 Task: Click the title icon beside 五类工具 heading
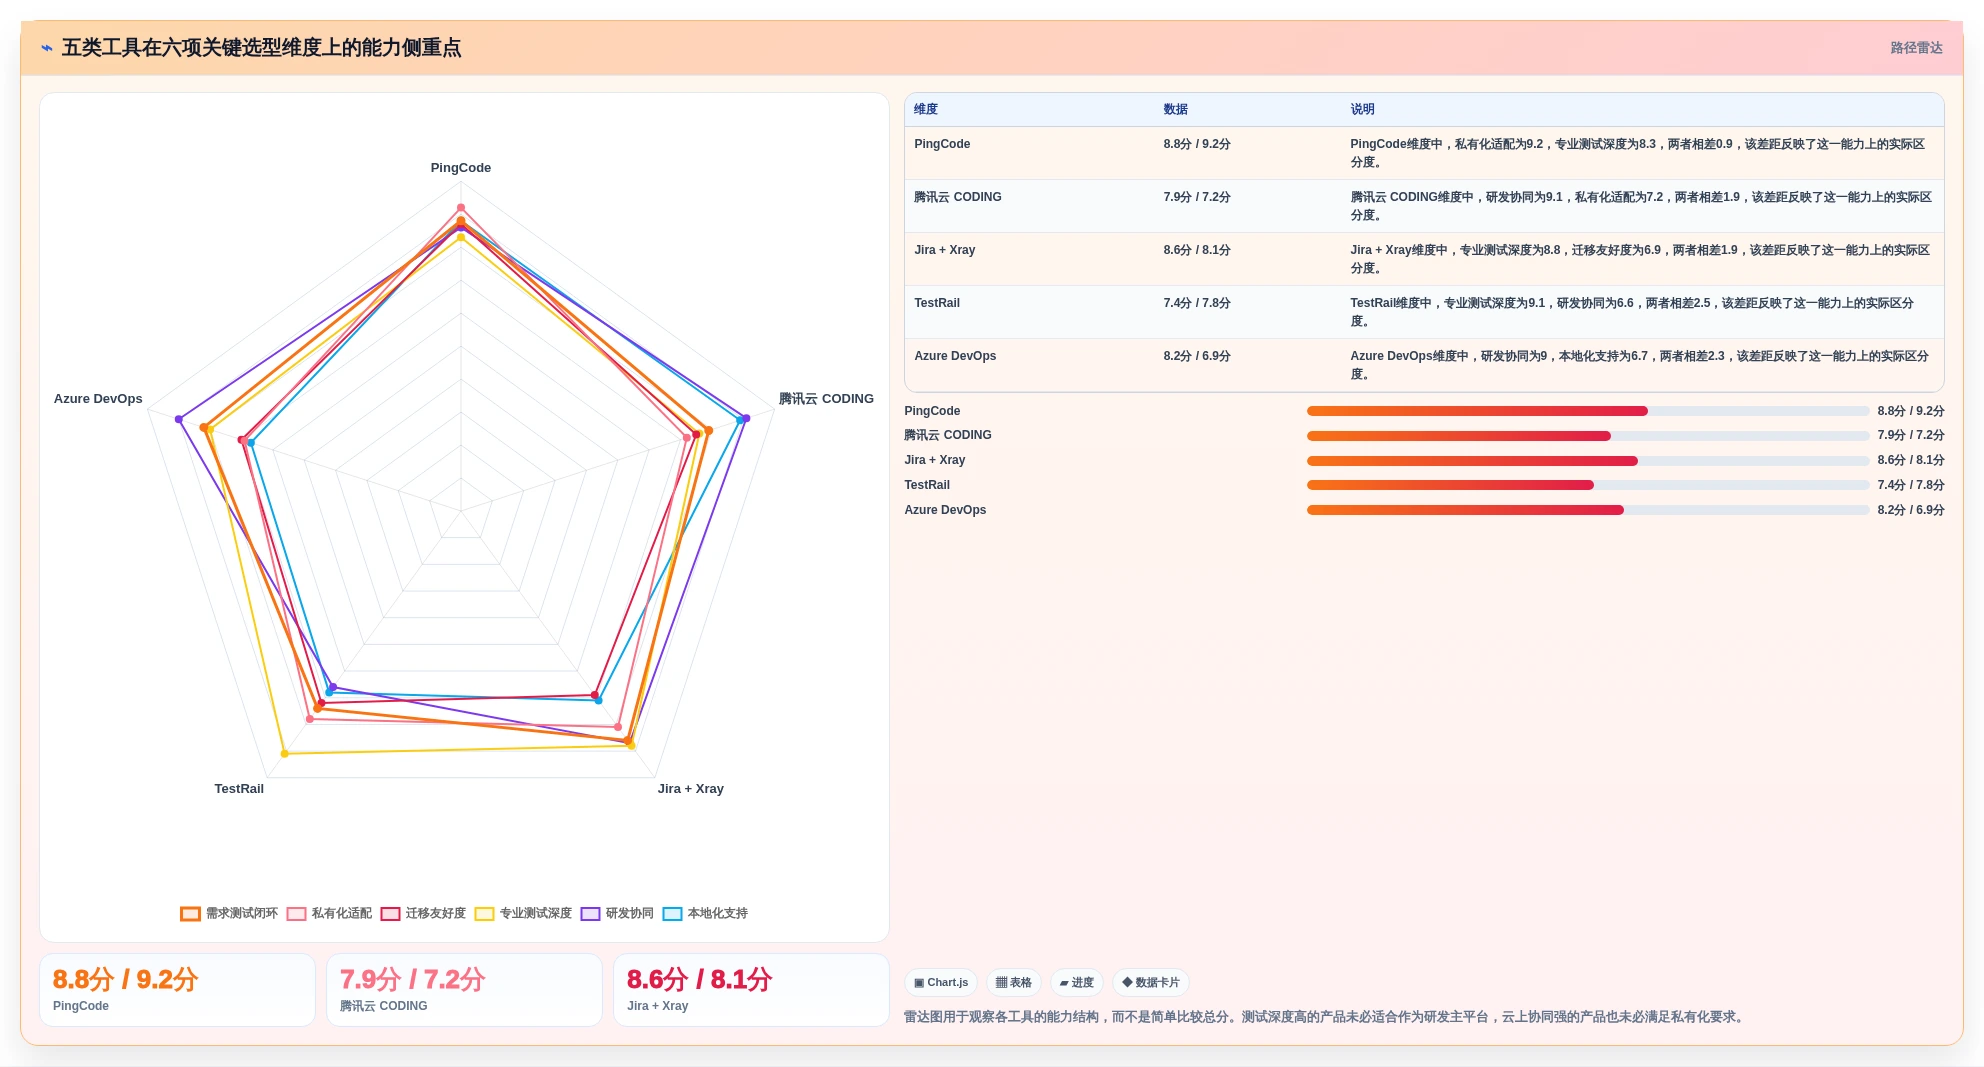pos(47,48)
